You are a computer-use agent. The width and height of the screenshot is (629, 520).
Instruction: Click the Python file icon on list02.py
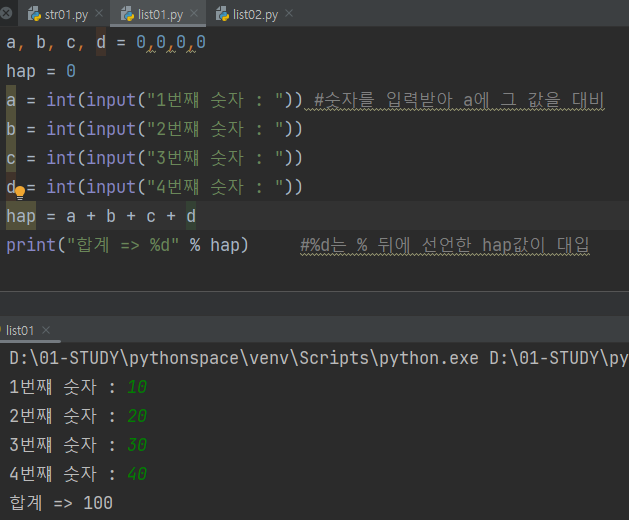click(223, 14)
